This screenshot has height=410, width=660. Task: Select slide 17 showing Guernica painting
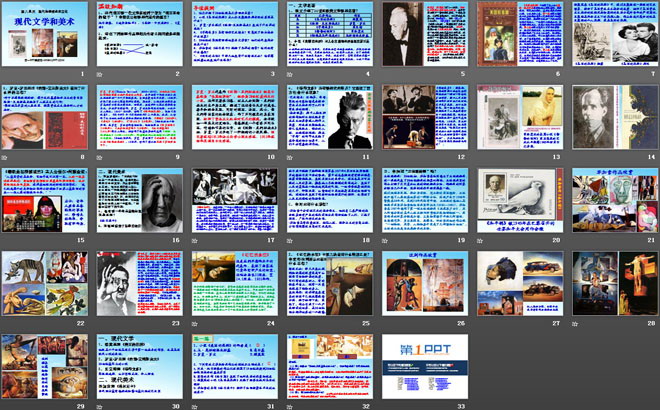point(235,200)
